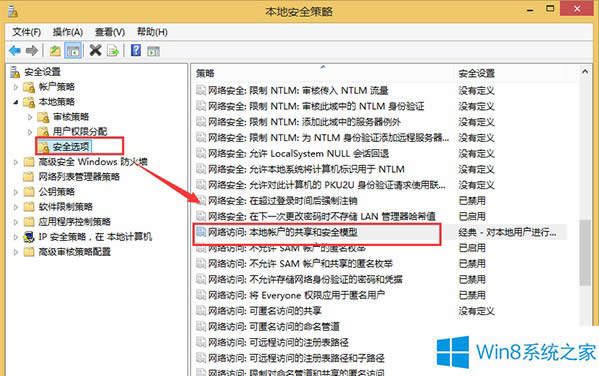
Task: Select policy 允许 LocalSystem NULL 会话回退
Action: (298, 154)
